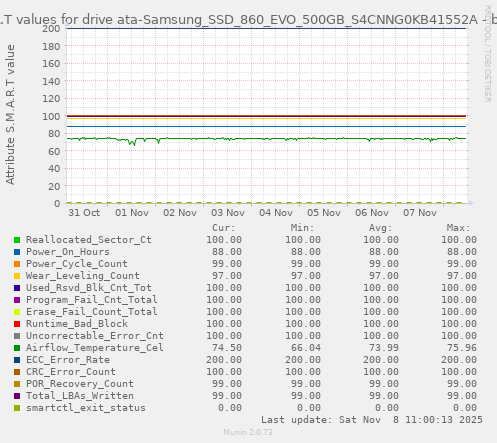Click Airflow temperature maximum value 75.96
Viewport: 497px width, 443px height.
tap(462, 348)
